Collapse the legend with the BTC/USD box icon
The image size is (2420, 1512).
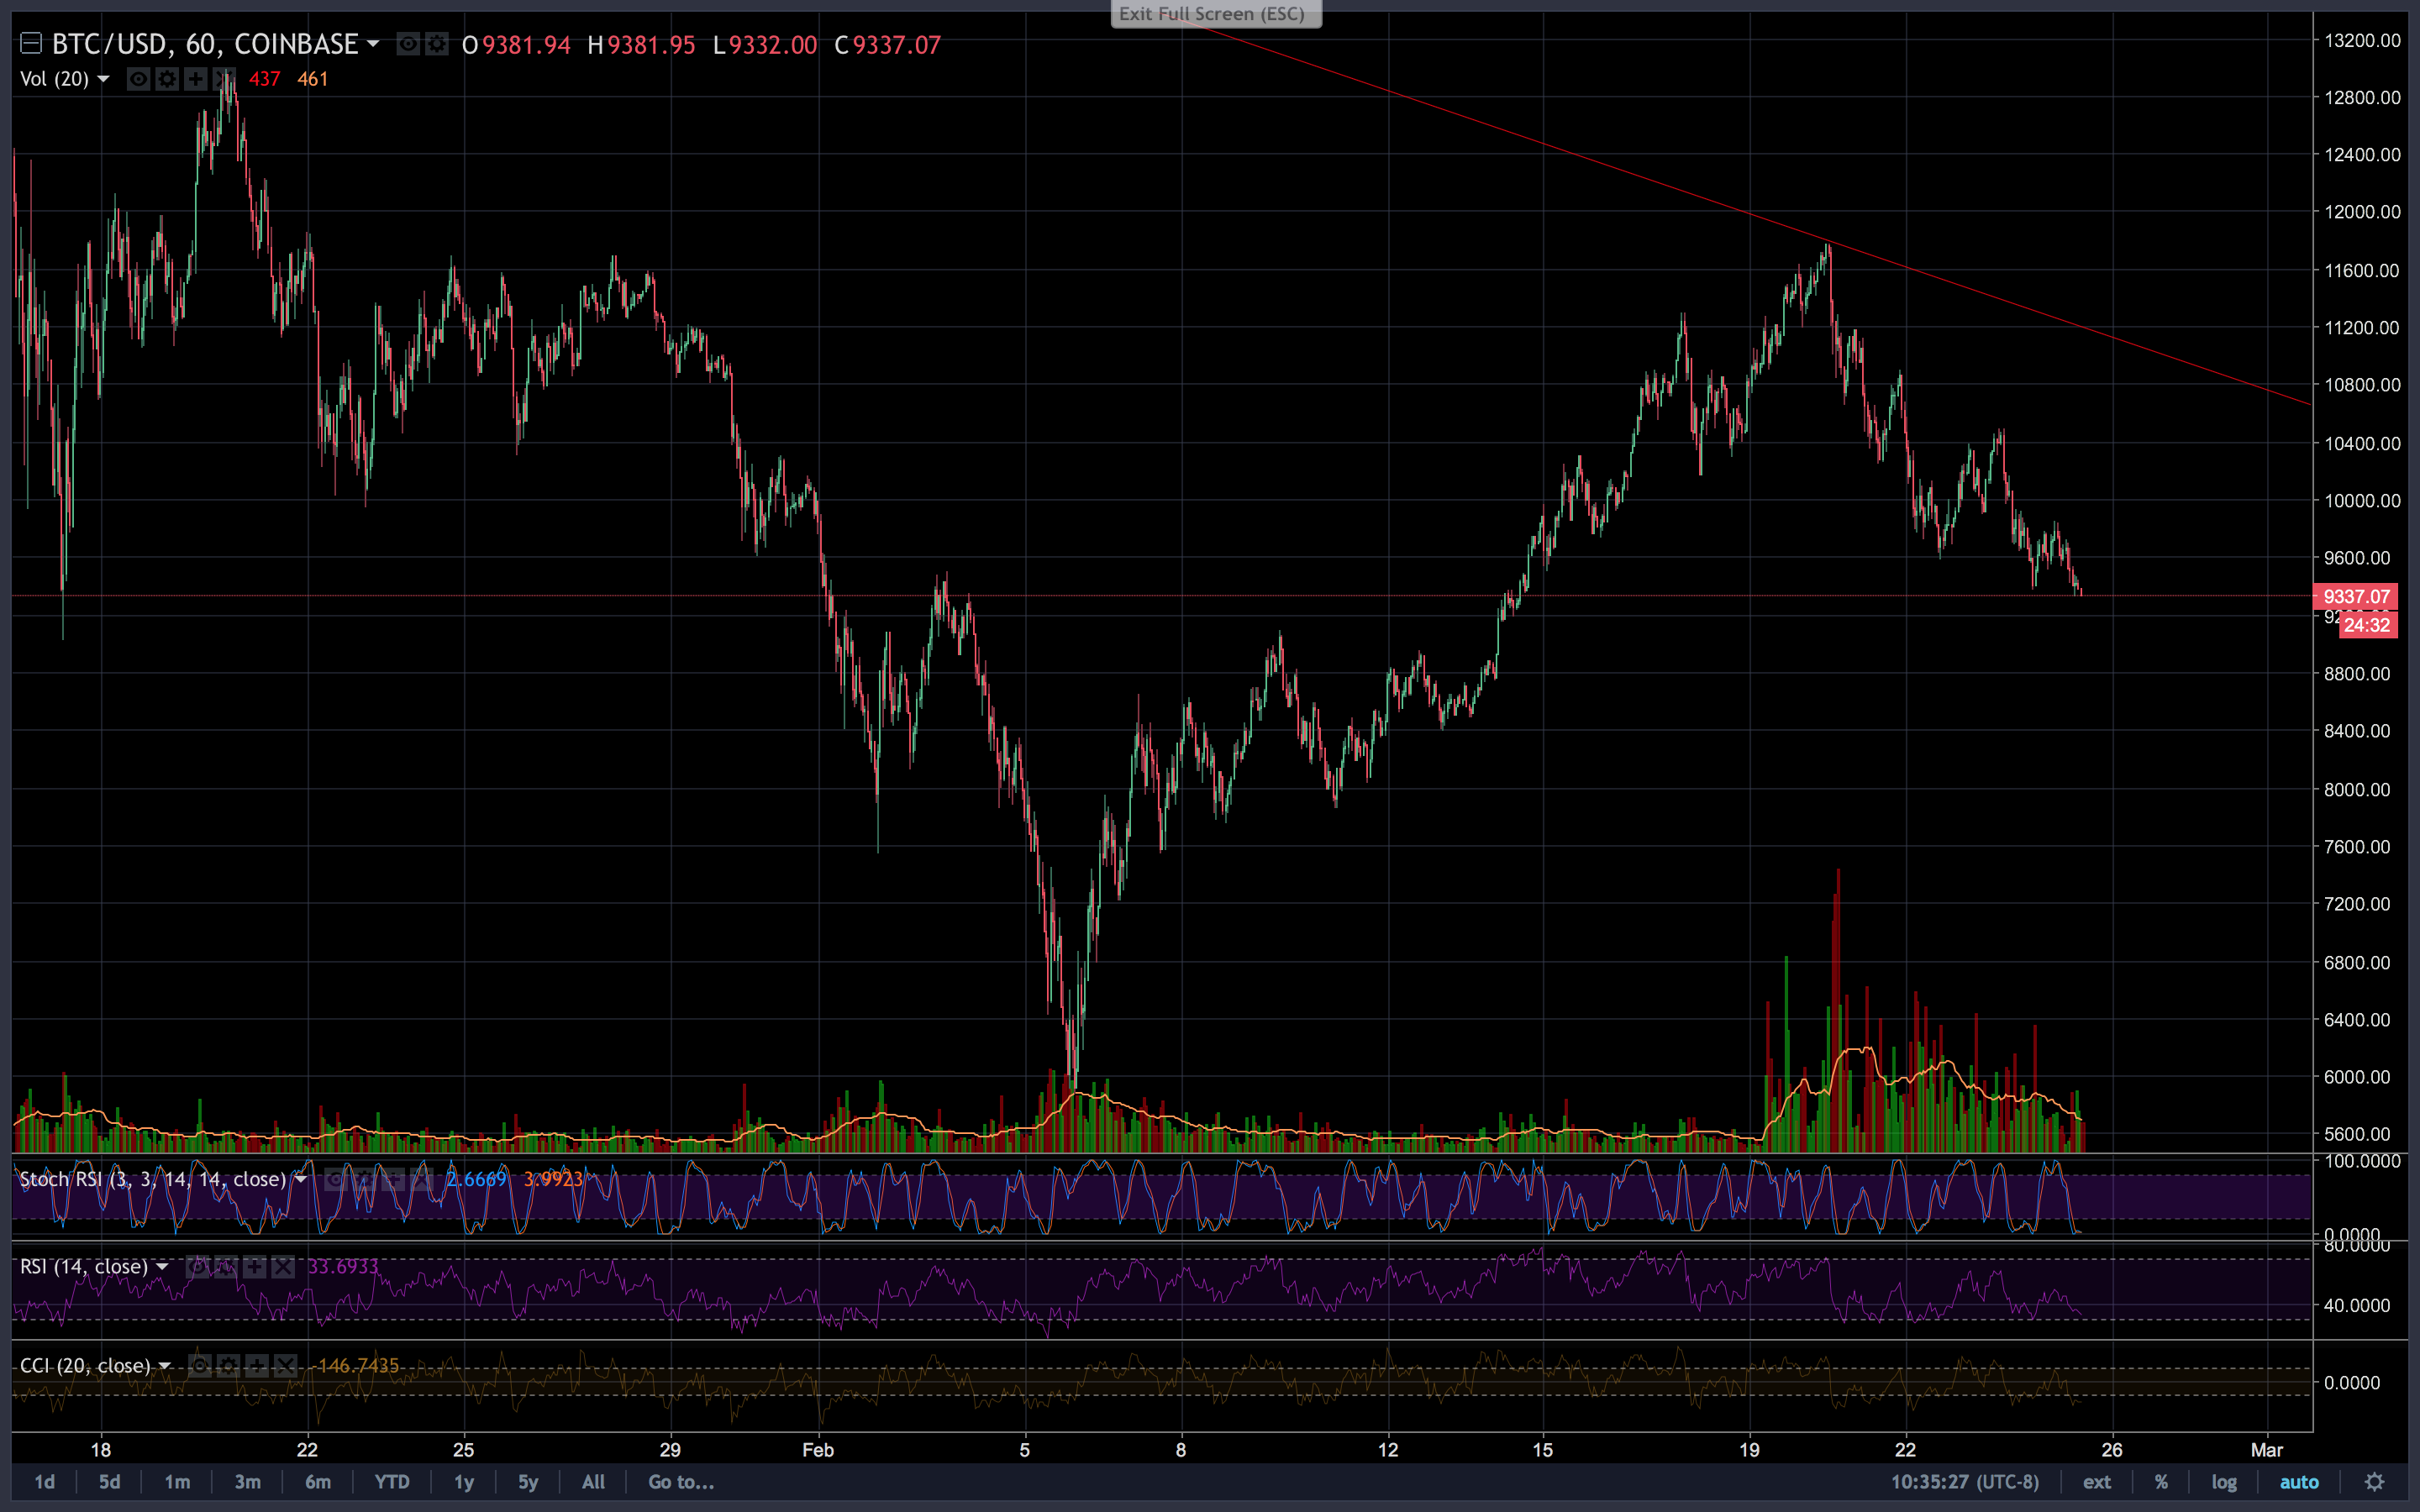[31, 44]
